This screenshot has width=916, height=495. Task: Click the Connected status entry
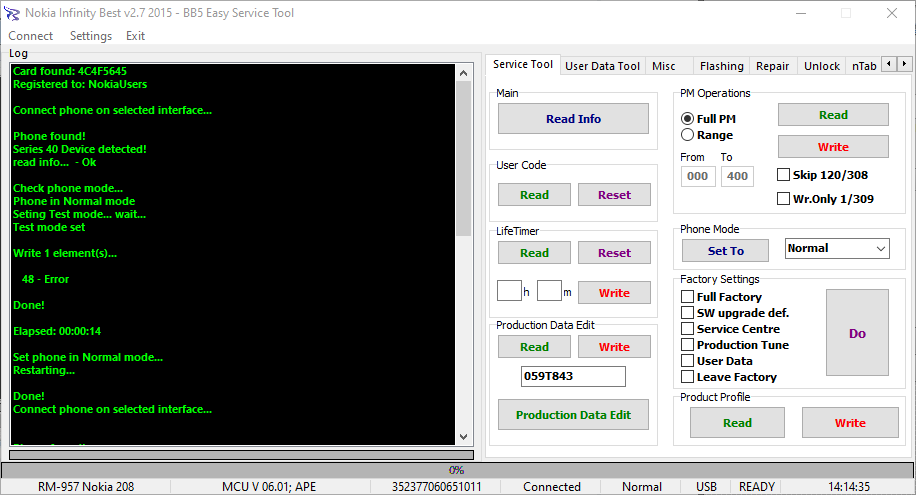551,487
